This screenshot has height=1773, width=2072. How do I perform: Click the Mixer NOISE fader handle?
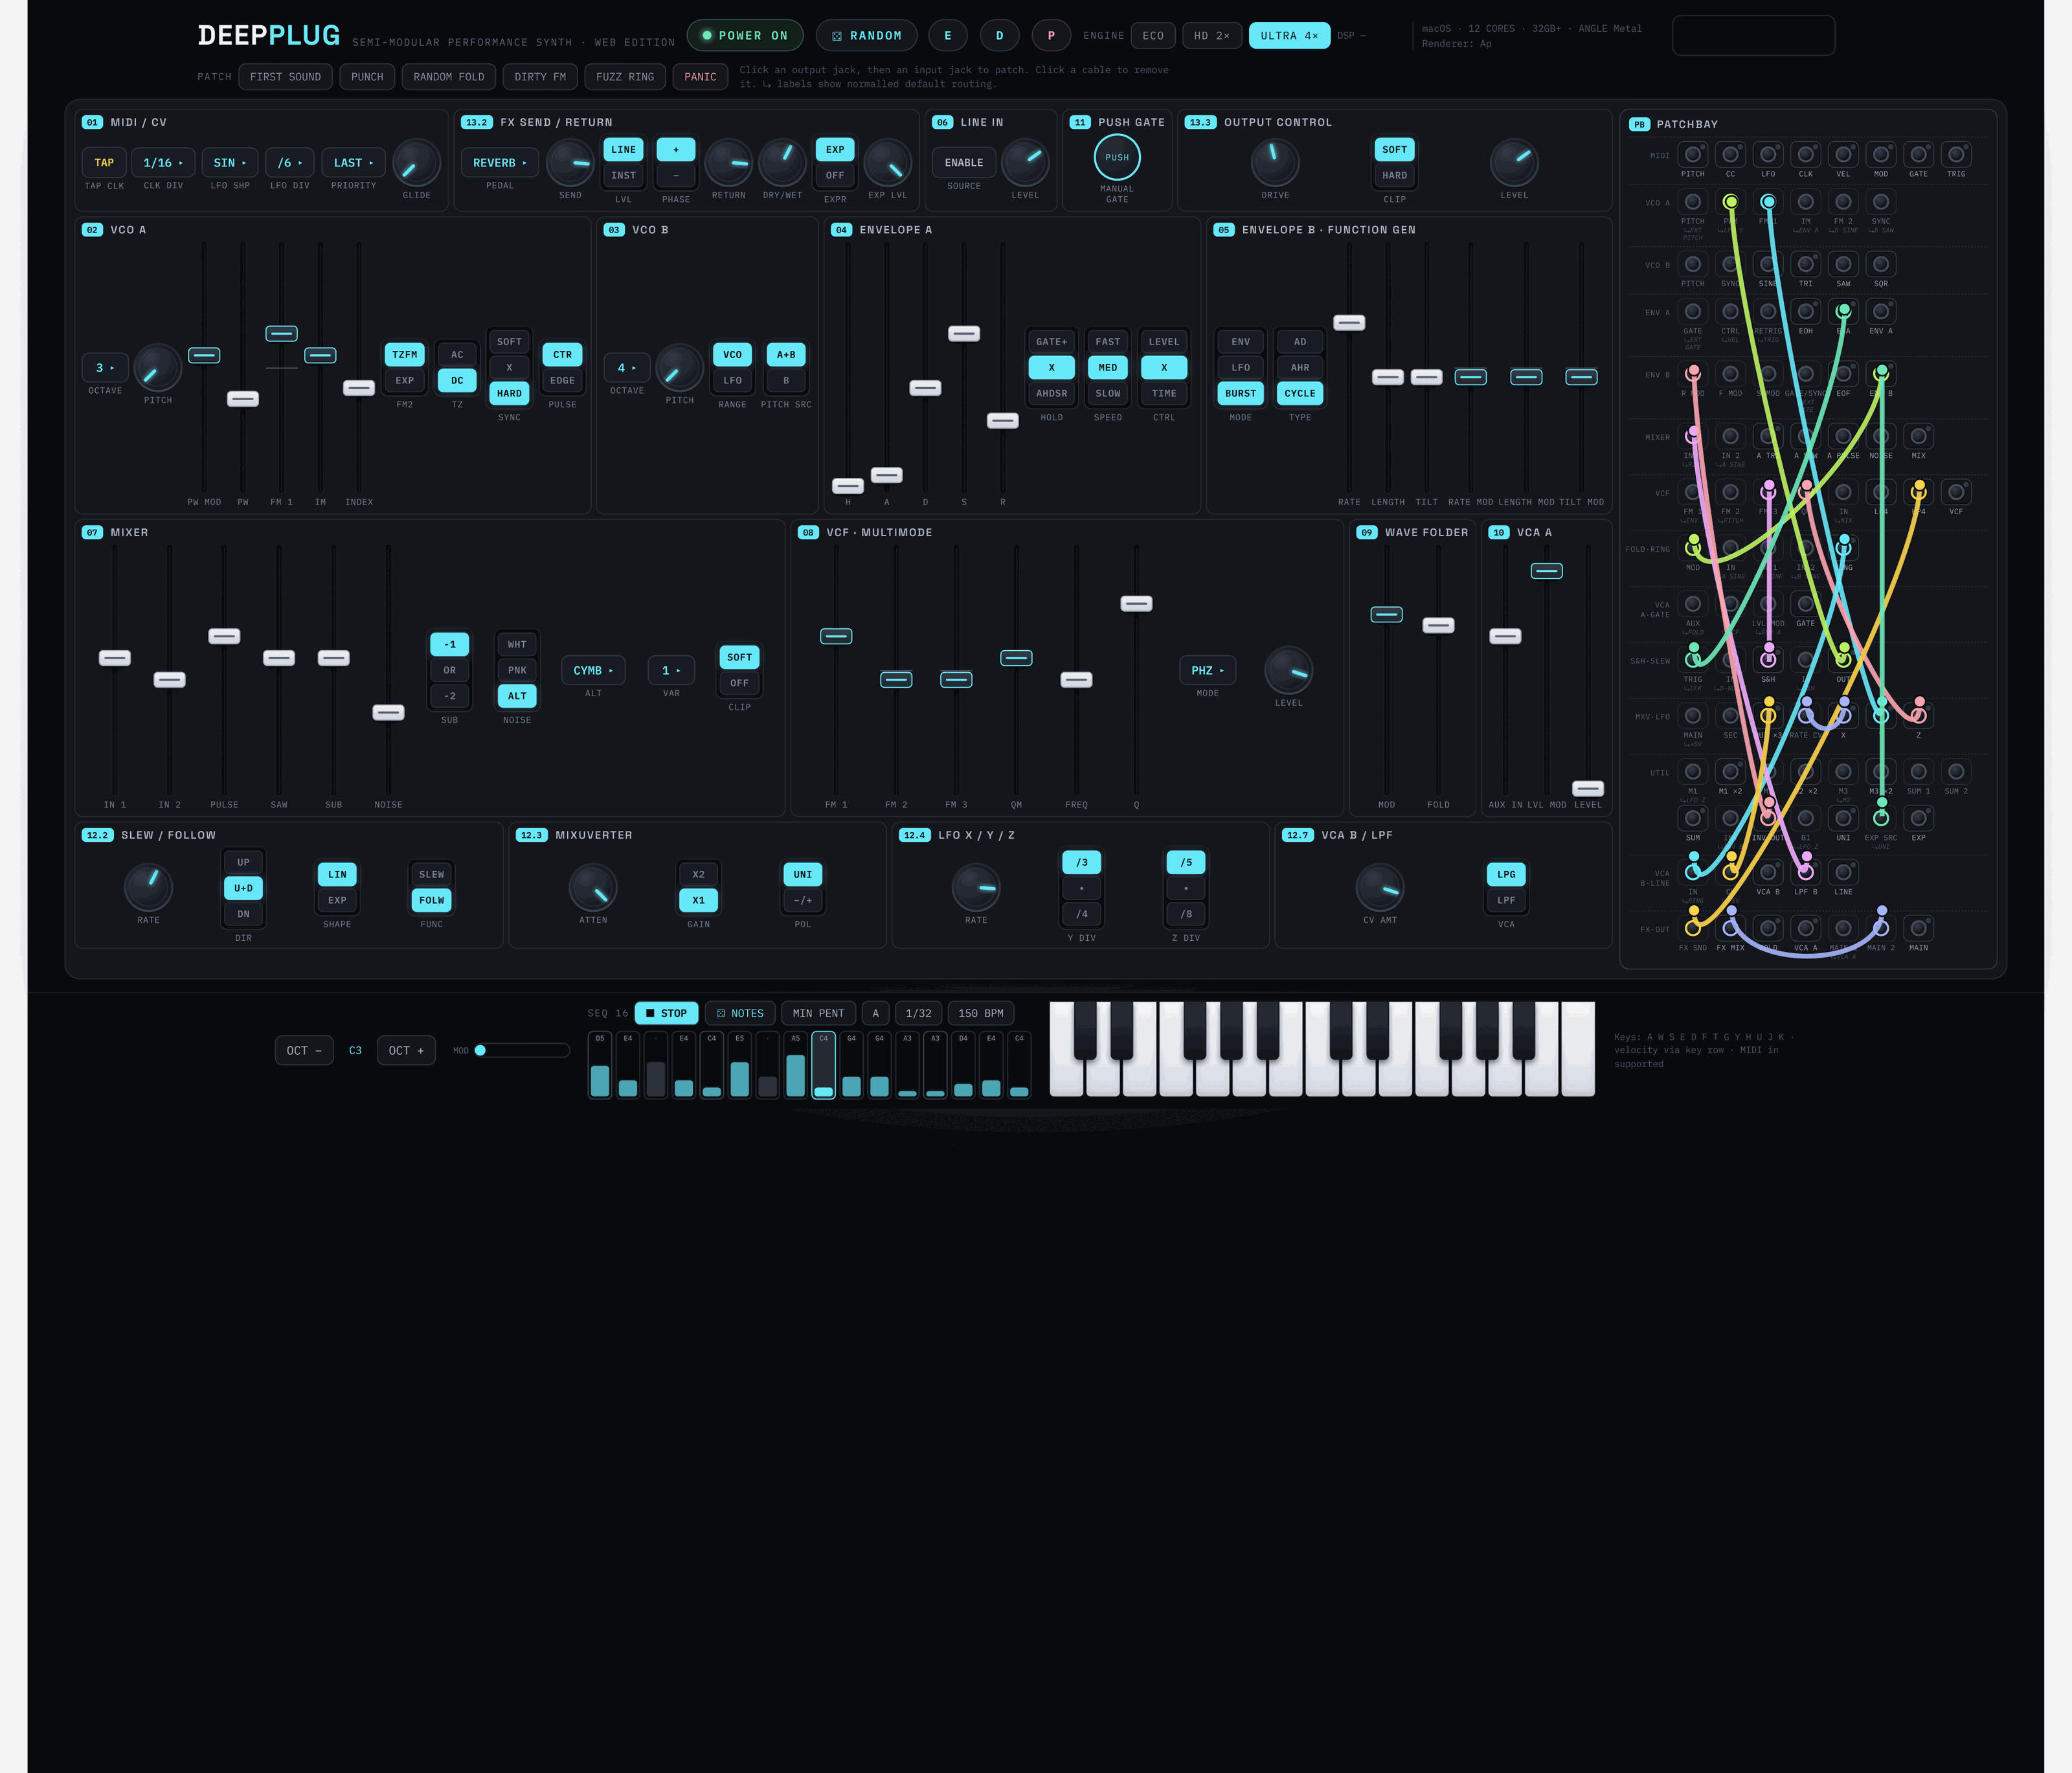pos(388,713)
